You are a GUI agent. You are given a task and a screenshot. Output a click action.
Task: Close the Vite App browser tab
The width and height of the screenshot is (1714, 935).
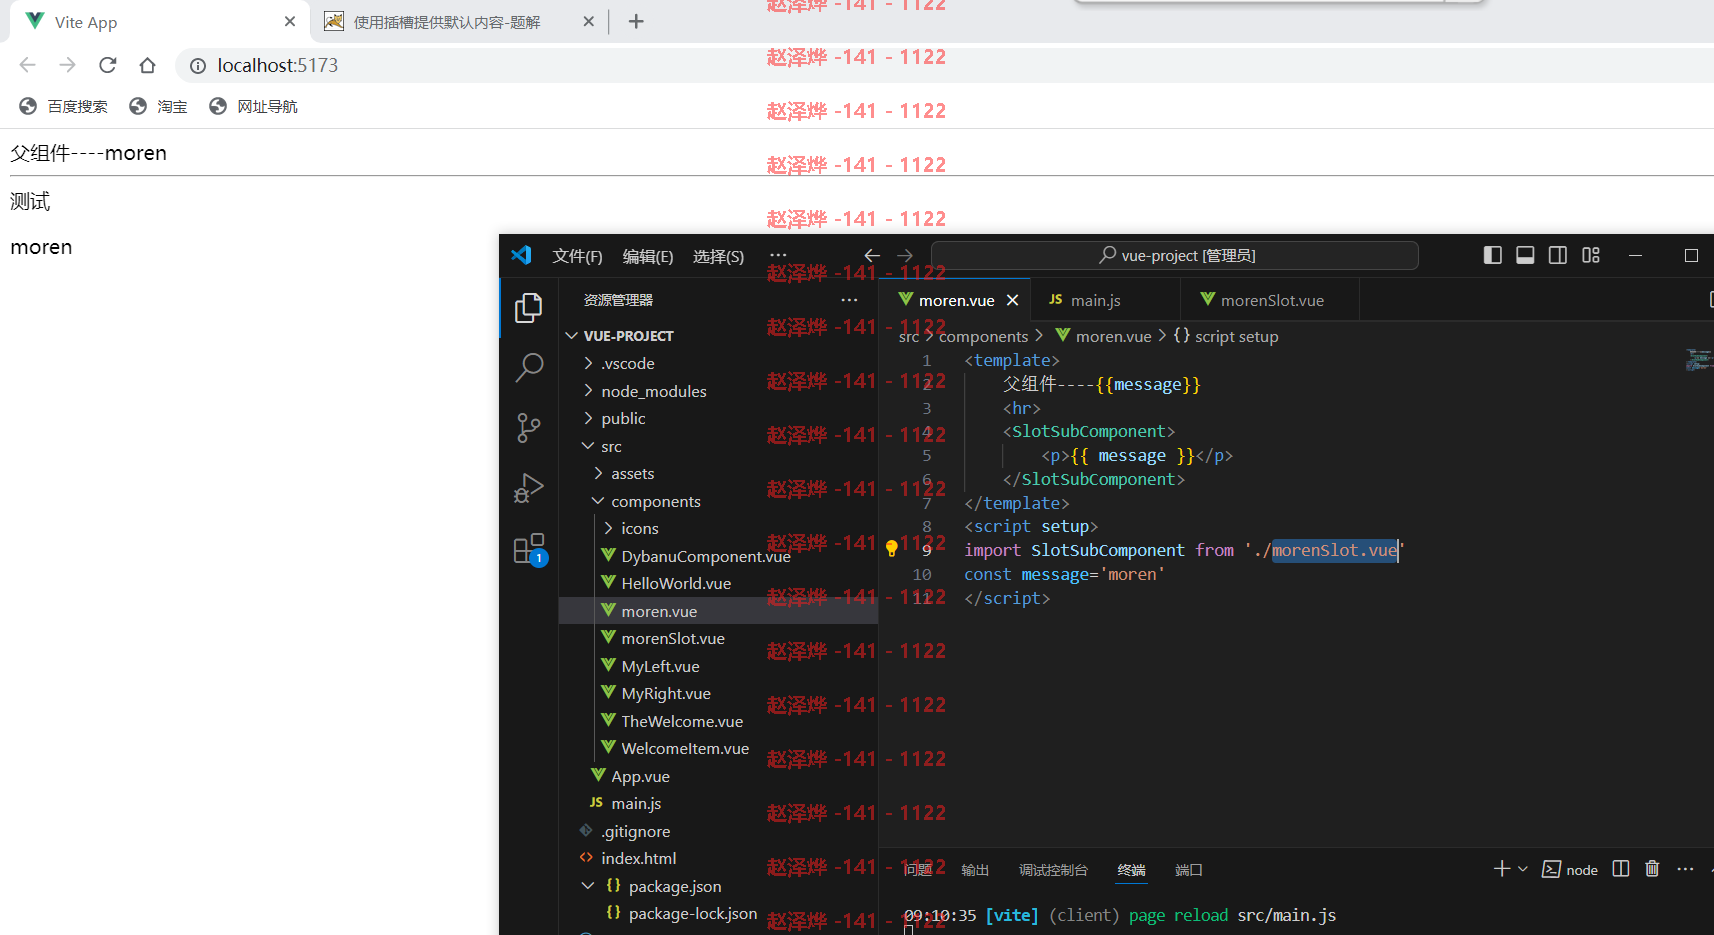(290, 21)
